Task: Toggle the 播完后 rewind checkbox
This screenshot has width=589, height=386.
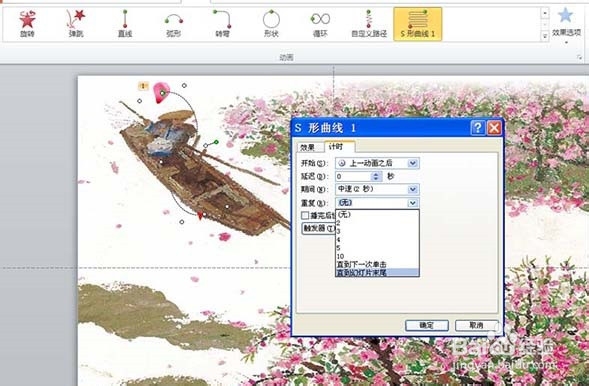Action: pyautogui.click(x=305, y=216)
